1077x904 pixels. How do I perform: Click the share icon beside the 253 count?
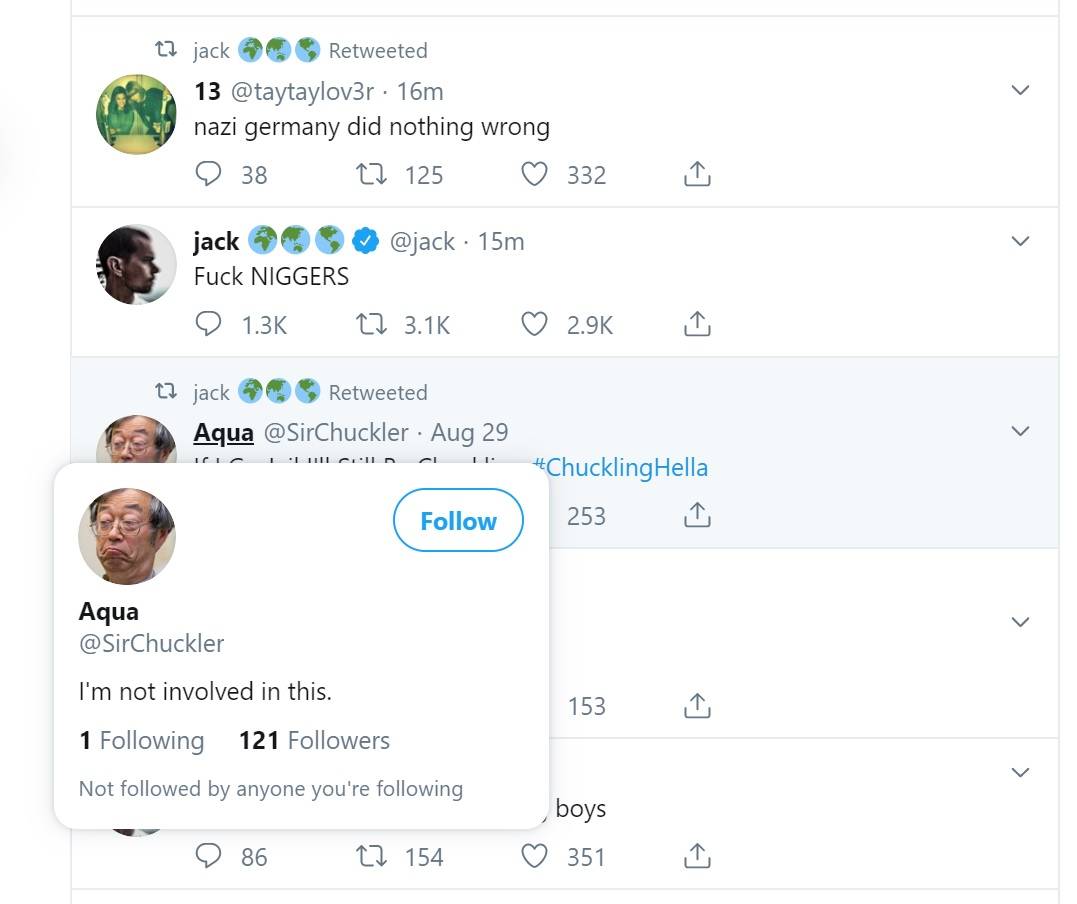coord(697,515)
